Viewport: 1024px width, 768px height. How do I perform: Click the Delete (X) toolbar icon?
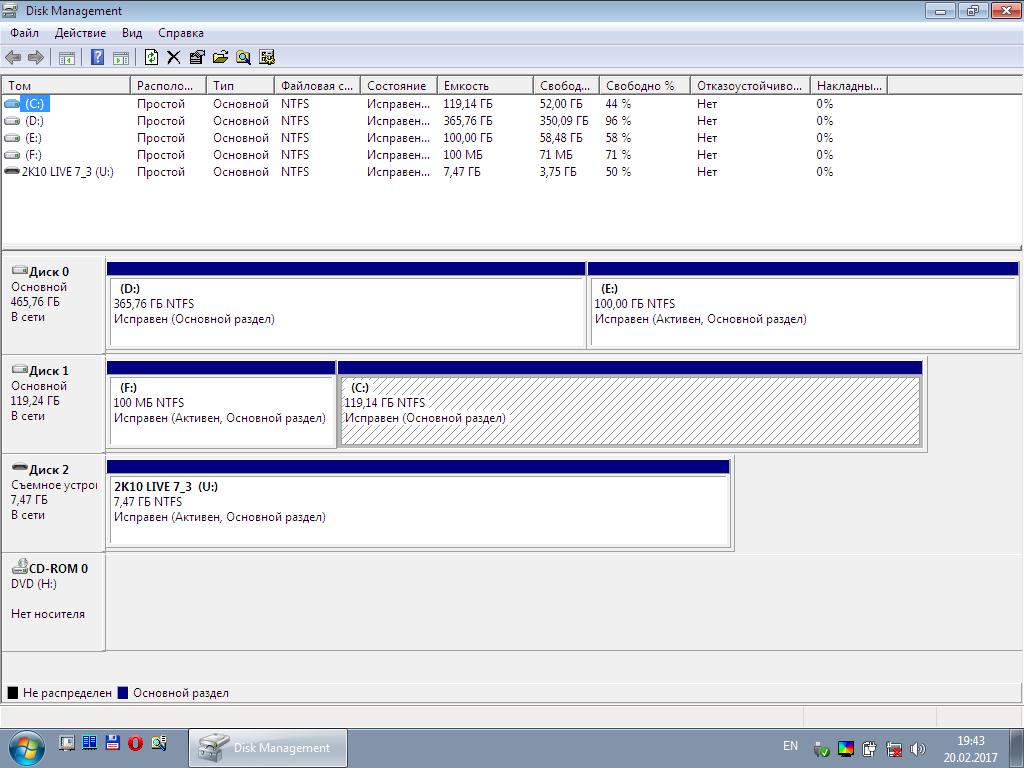[x=174, y=58]
